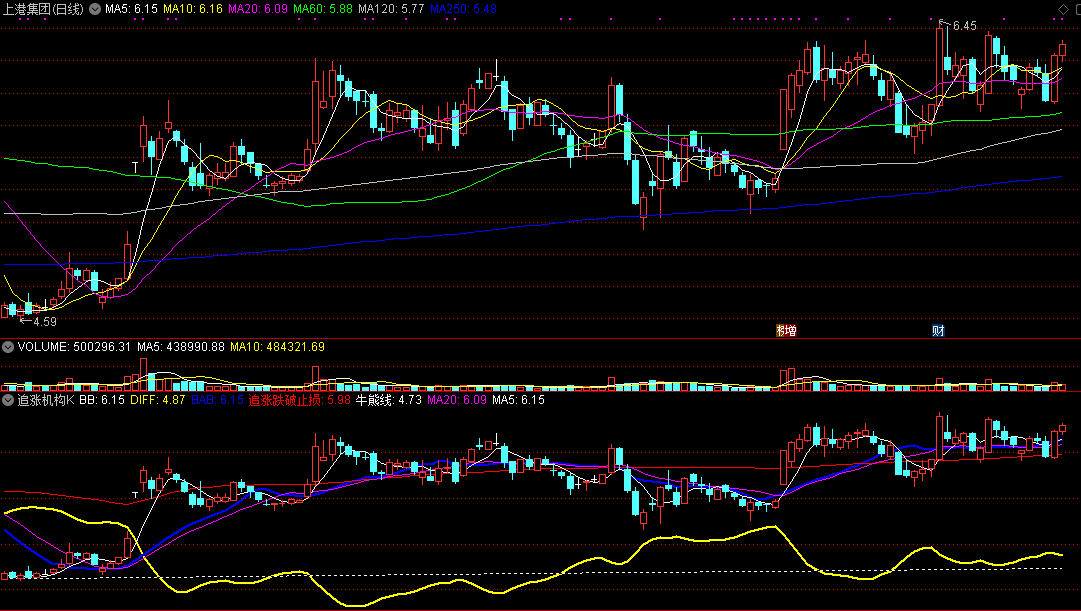Select the MA10 label in the volume panel

[277, 347]
